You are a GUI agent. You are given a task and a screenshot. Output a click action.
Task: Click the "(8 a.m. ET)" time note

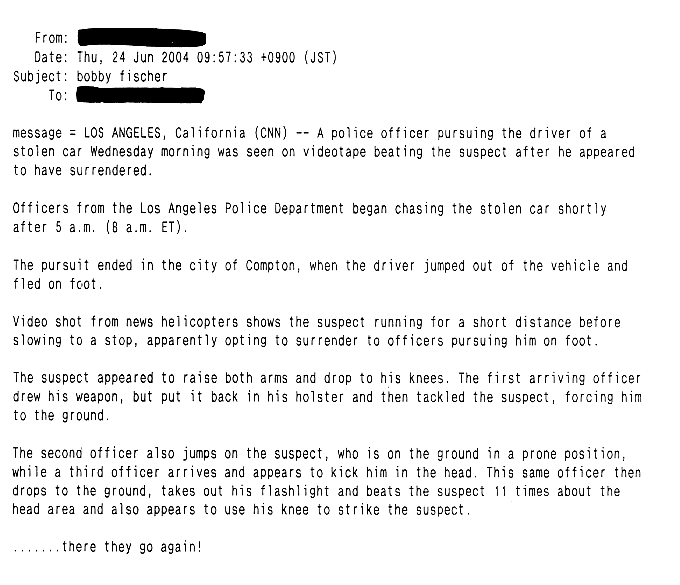tap(147, 228)
